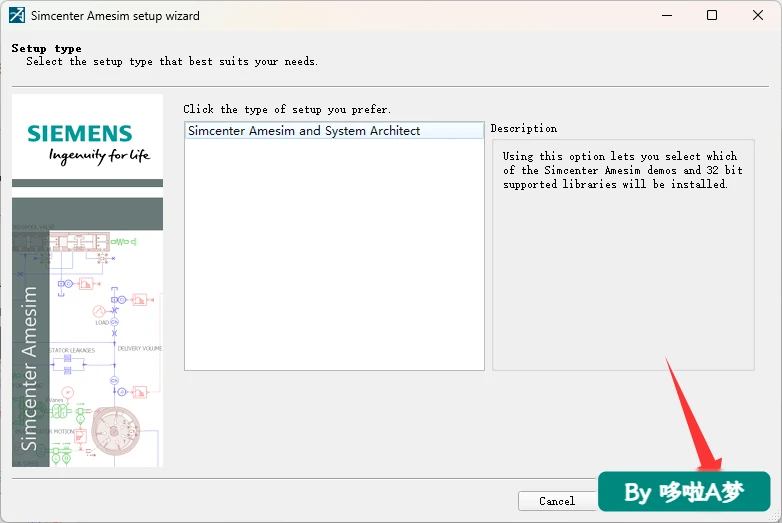Image resolution: width=782 pixels, height=523 pixels.
Task: Click the 'Ingenuity for life' tagline
Action: point(99,156)
